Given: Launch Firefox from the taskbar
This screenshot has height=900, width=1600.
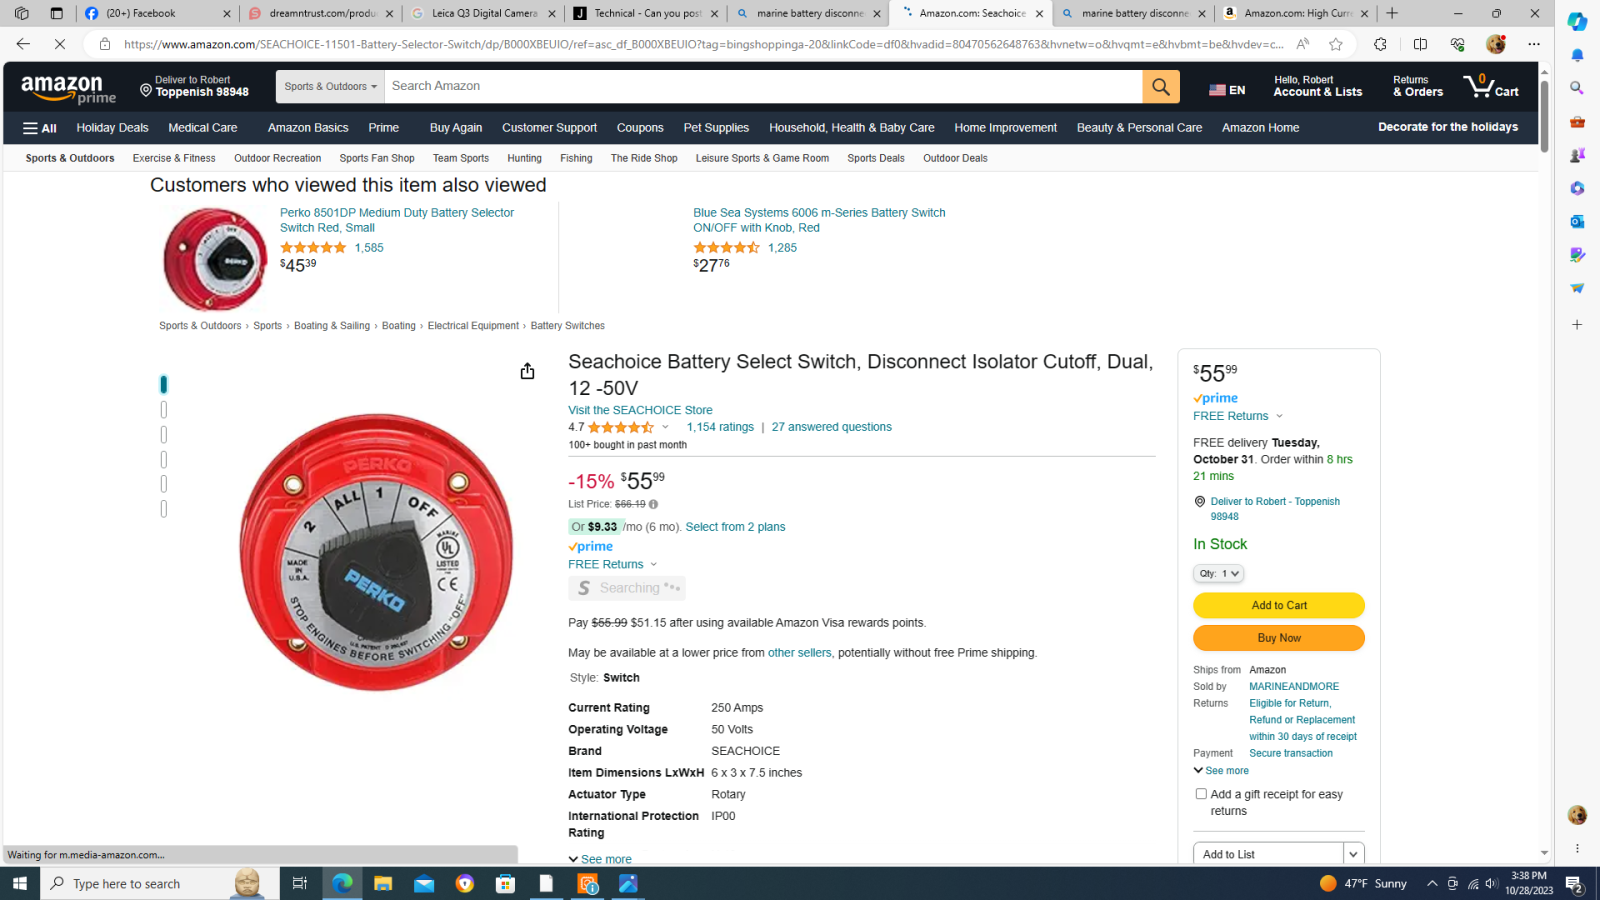Looking at the screenshot, I should point(465,883).
